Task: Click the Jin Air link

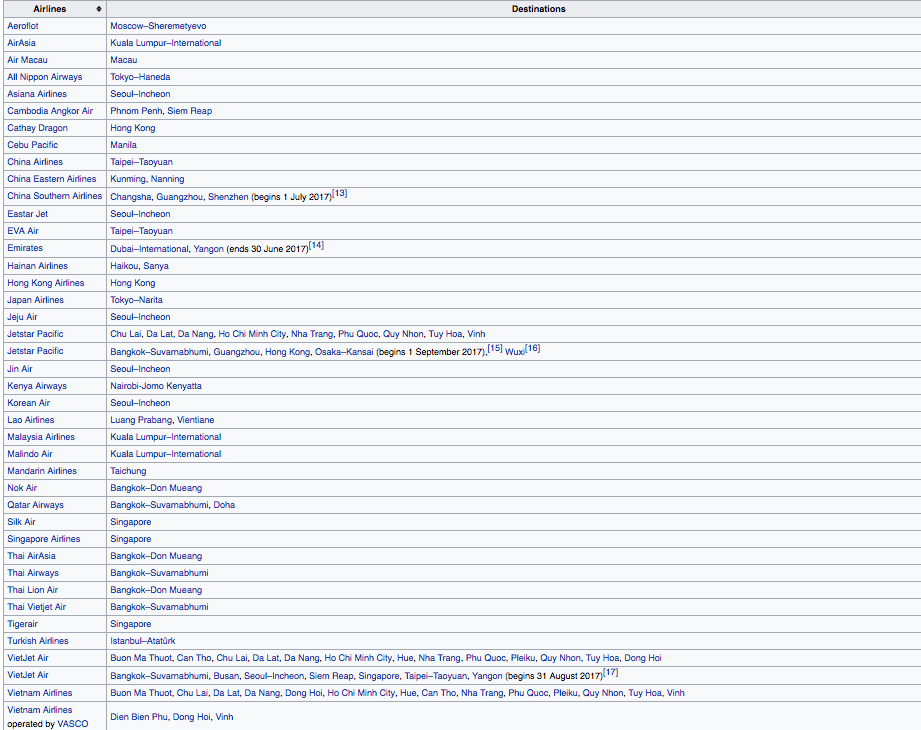Action: point(20,369)
